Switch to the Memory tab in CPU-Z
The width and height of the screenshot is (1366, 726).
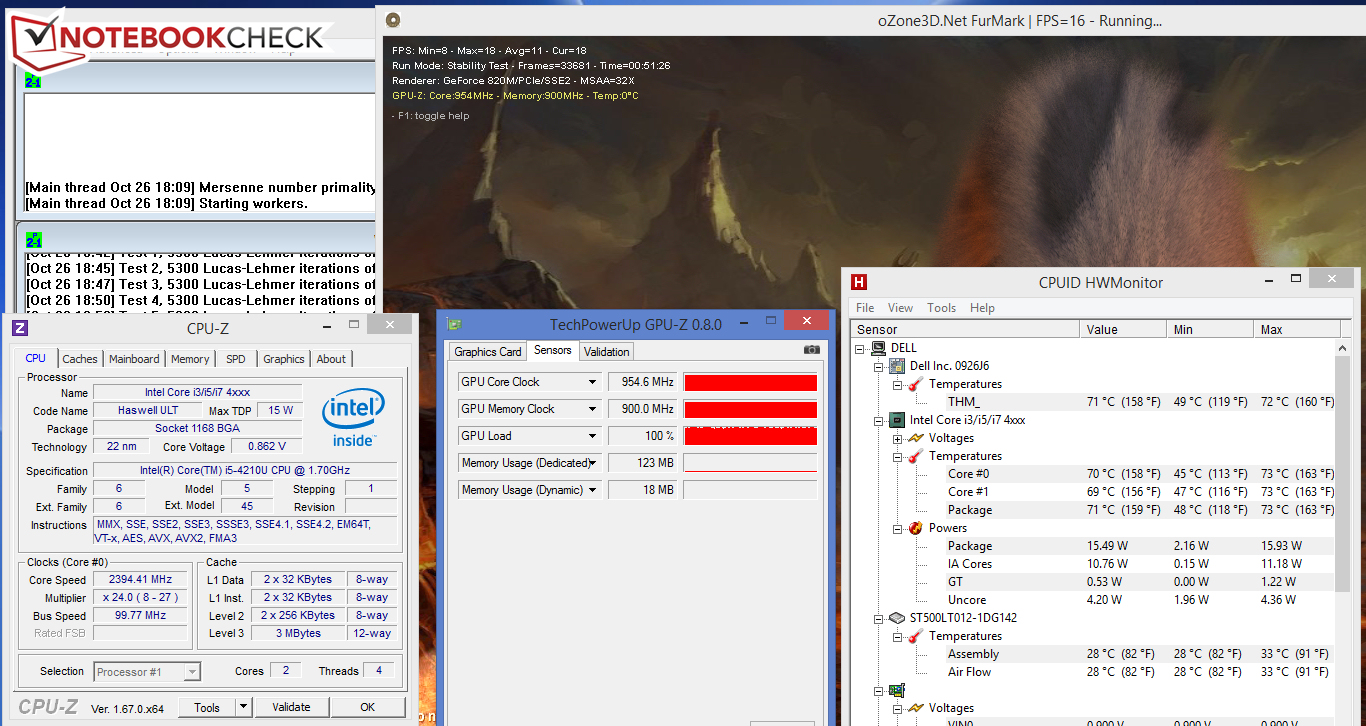(190, 359)
